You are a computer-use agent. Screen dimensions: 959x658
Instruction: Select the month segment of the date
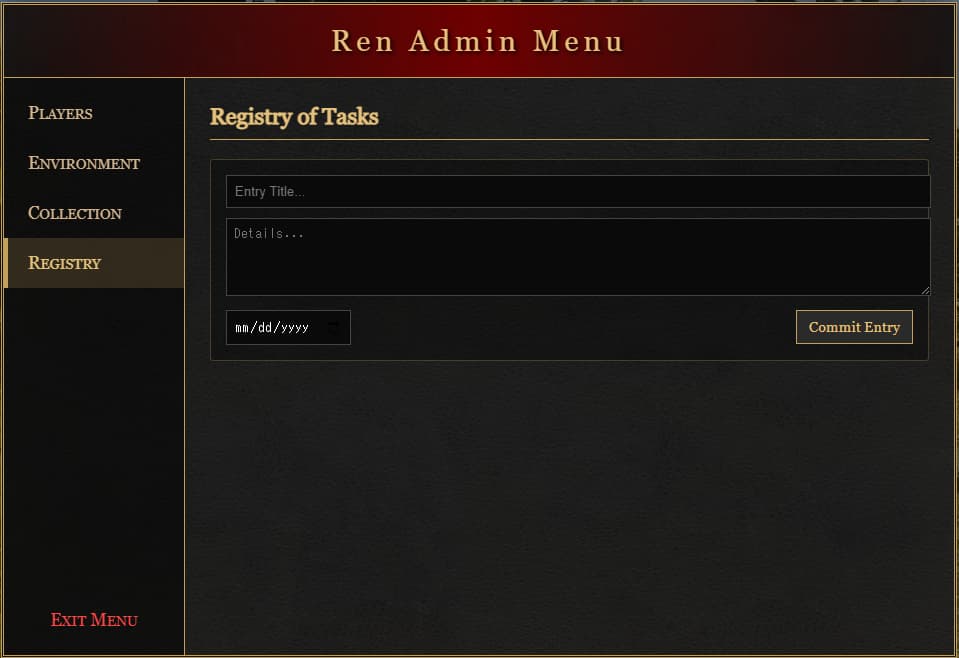(241, 328)
